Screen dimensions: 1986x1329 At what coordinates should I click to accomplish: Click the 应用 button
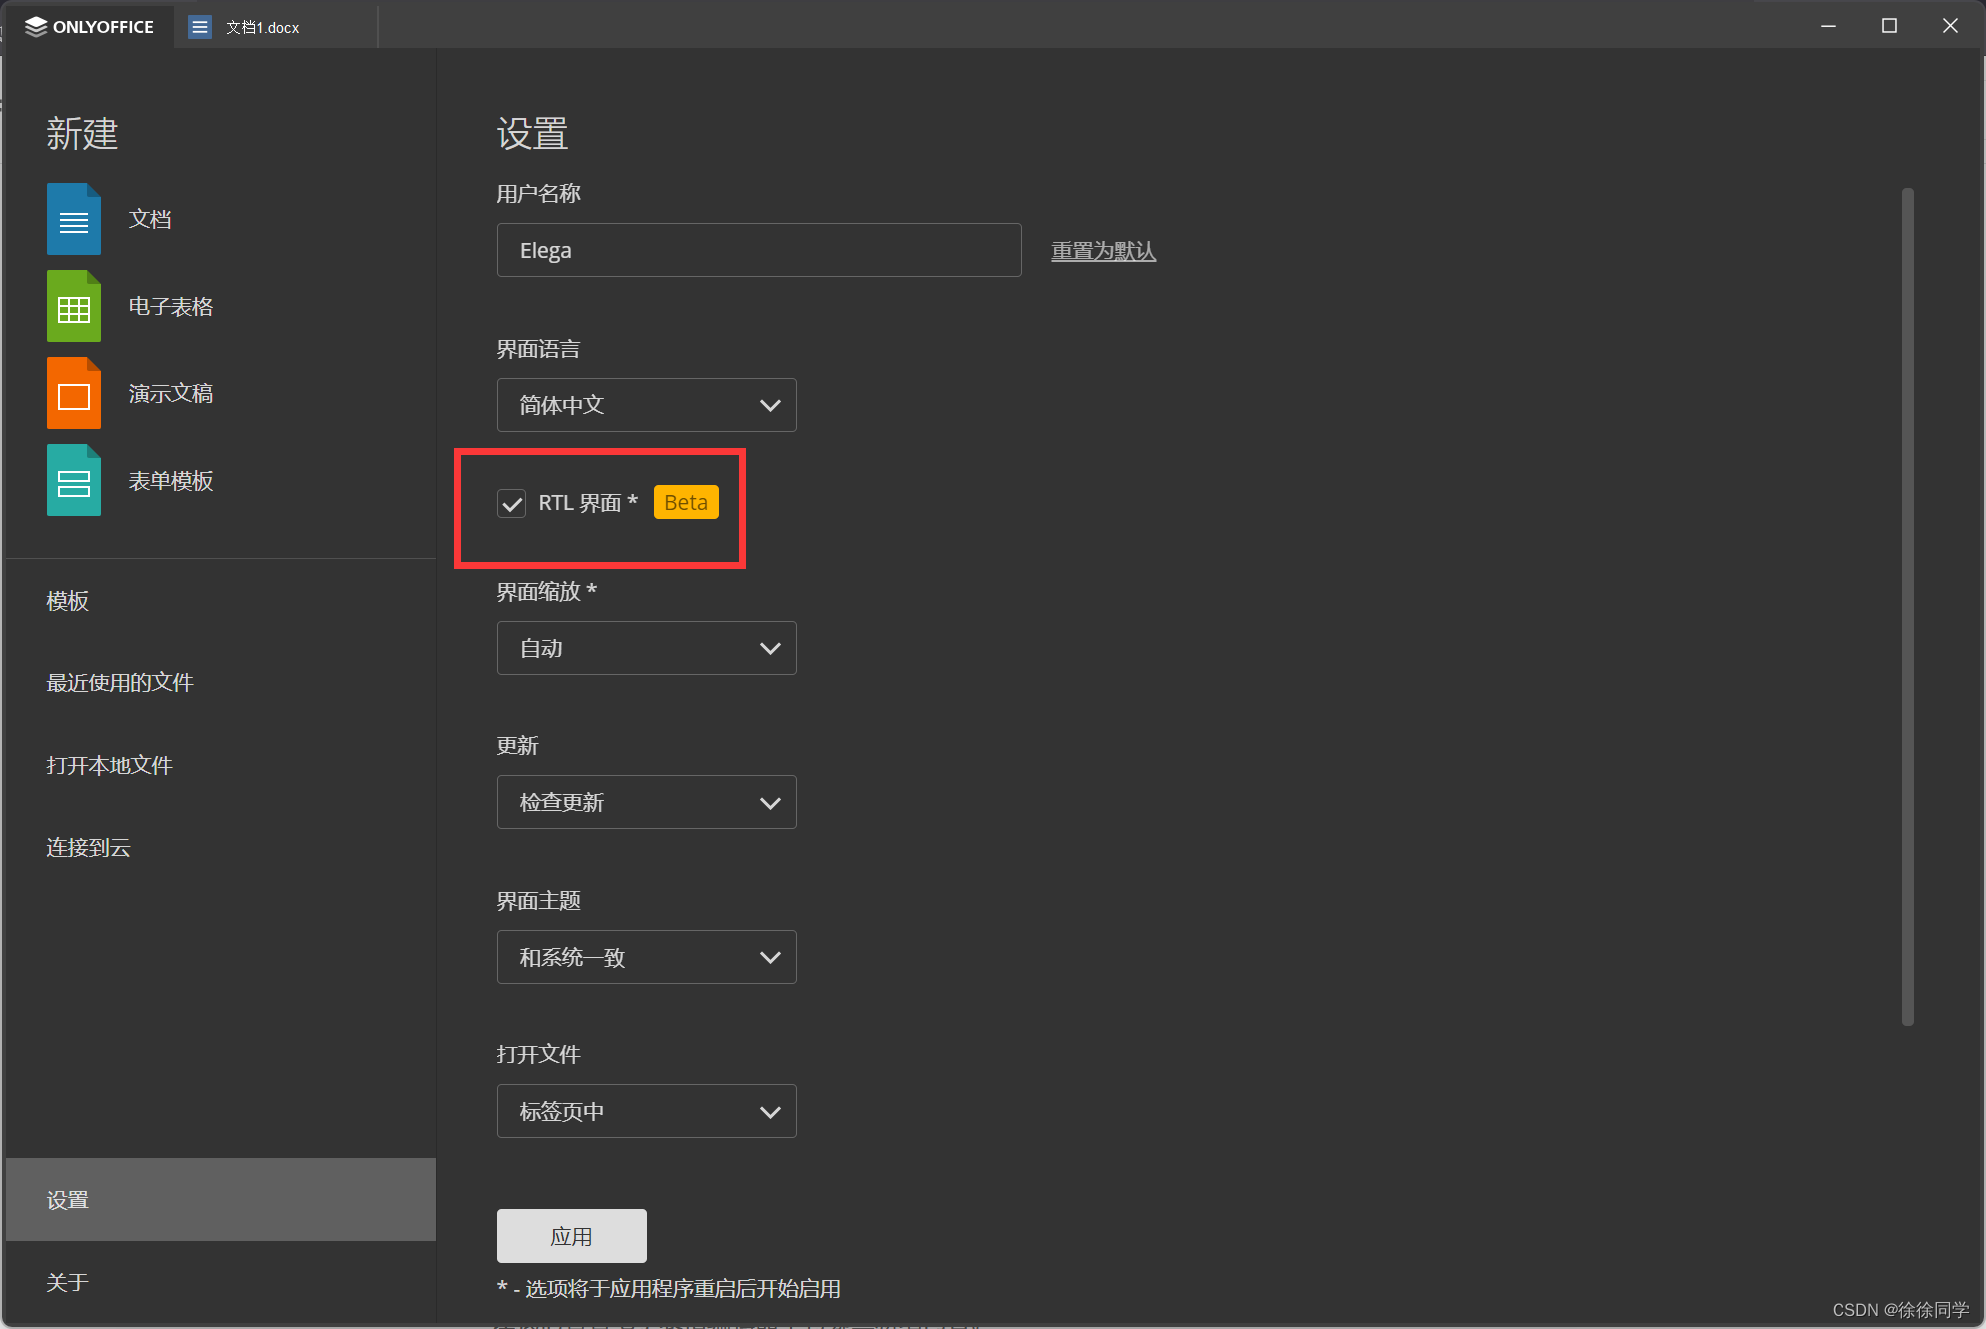(x=572, y=1236)
